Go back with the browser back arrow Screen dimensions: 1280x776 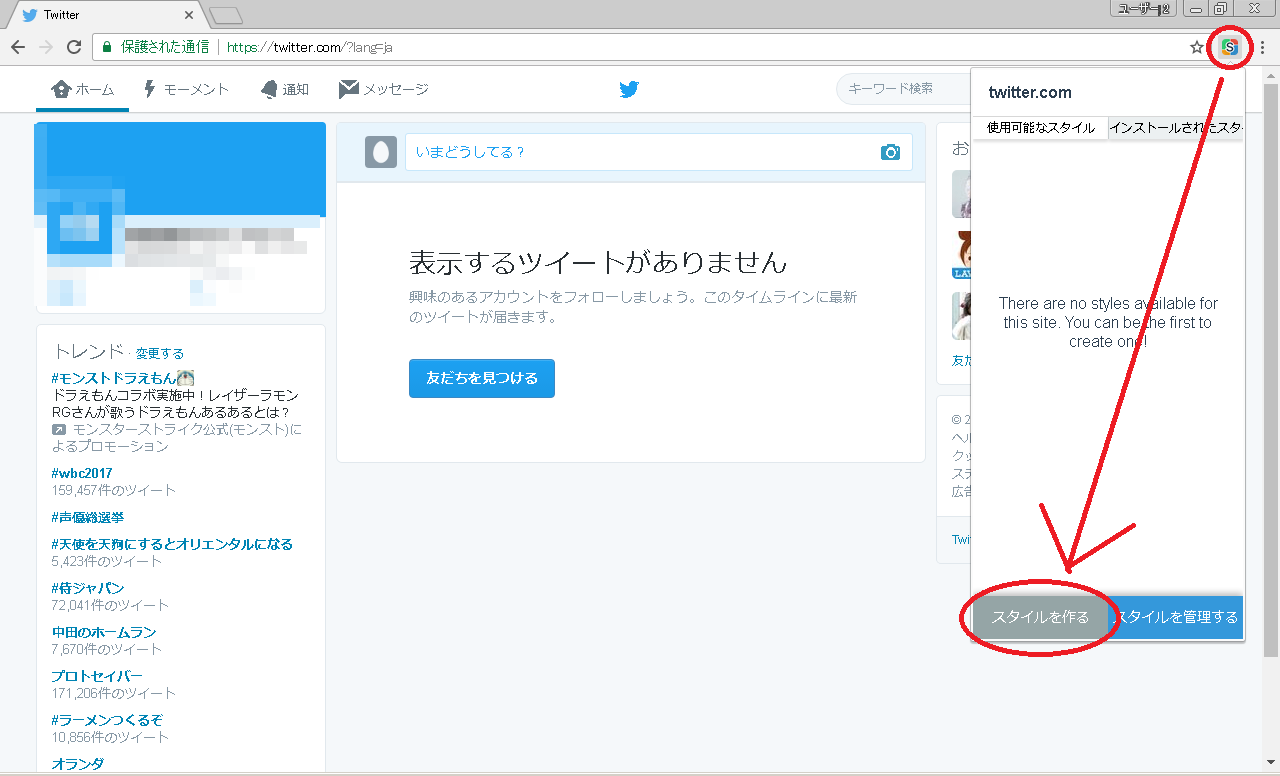point(18,47)
